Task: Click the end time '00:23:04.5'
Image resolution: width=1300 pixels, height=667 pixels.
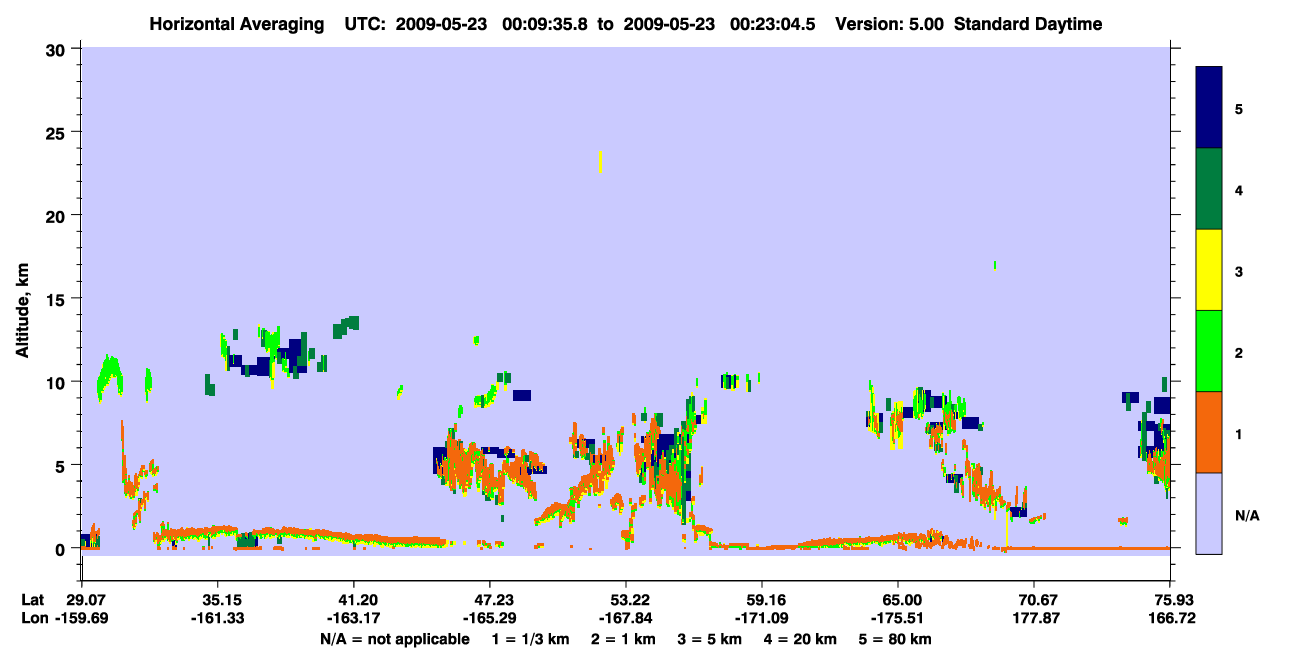Action: coord(773,24)
